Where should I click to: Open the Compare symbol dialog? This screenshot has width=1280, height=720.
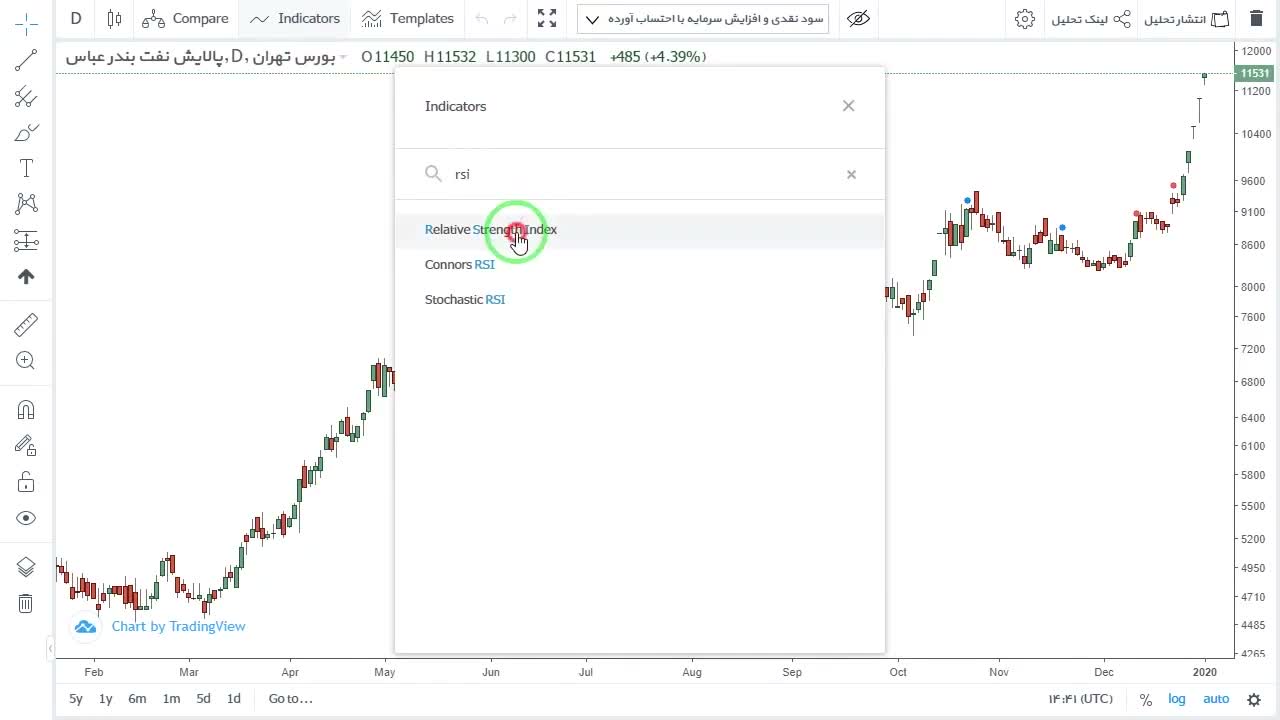click(186, 18)
